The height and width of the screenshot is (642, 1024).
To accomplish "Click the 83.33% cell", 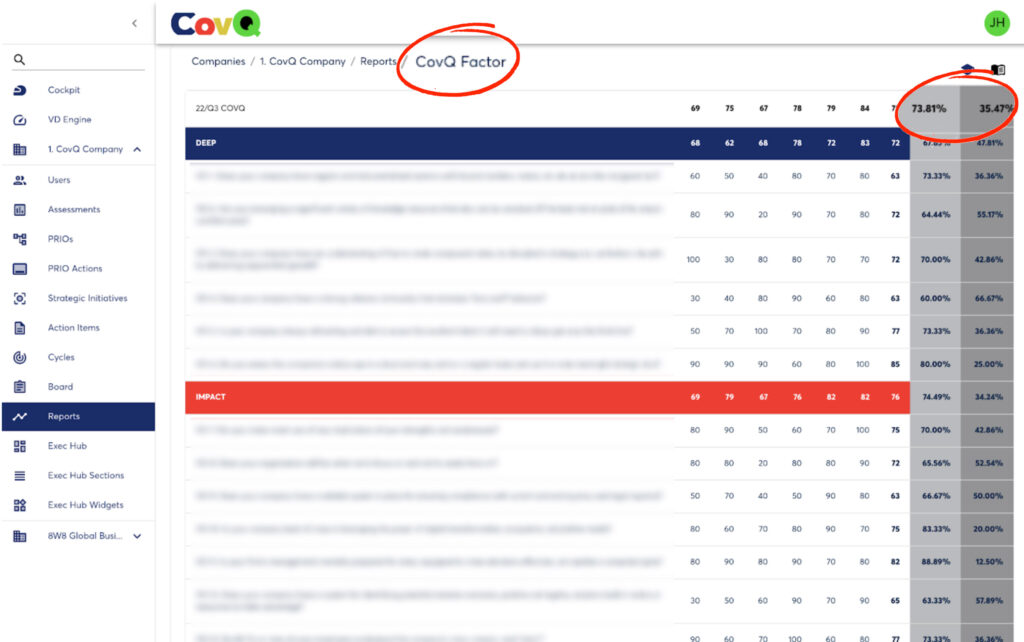I will click(935, 529).
